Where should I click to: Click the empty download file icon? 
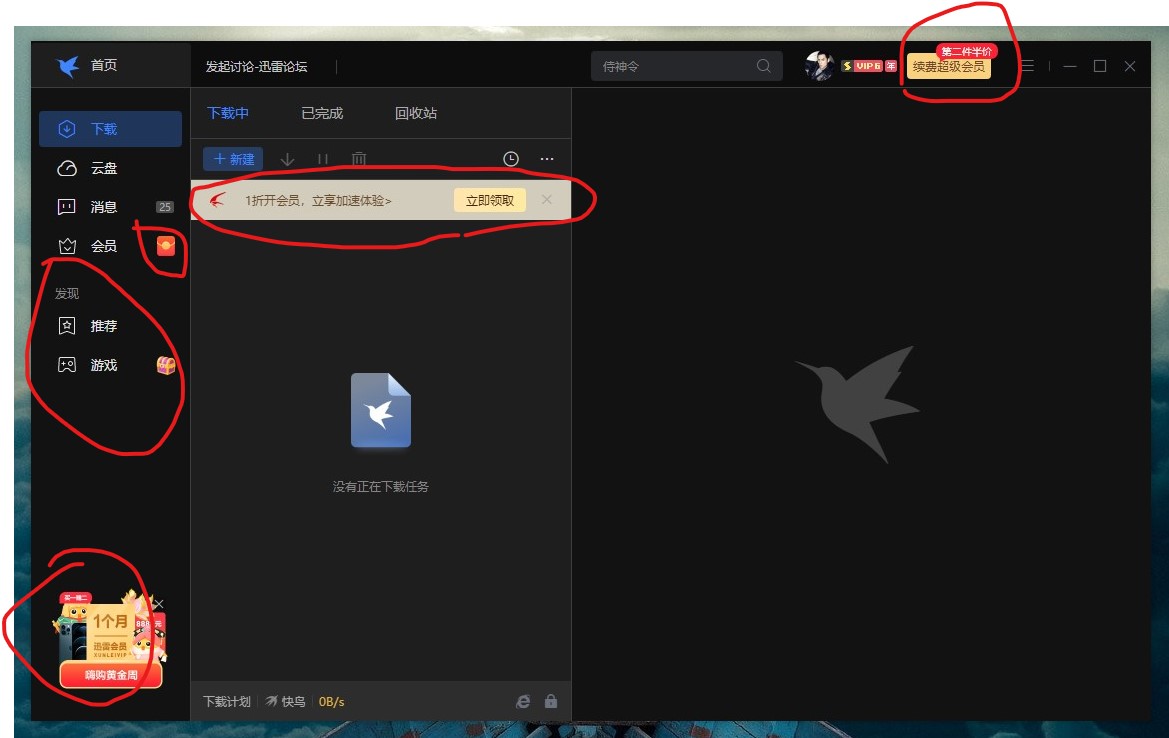(381, 410)
